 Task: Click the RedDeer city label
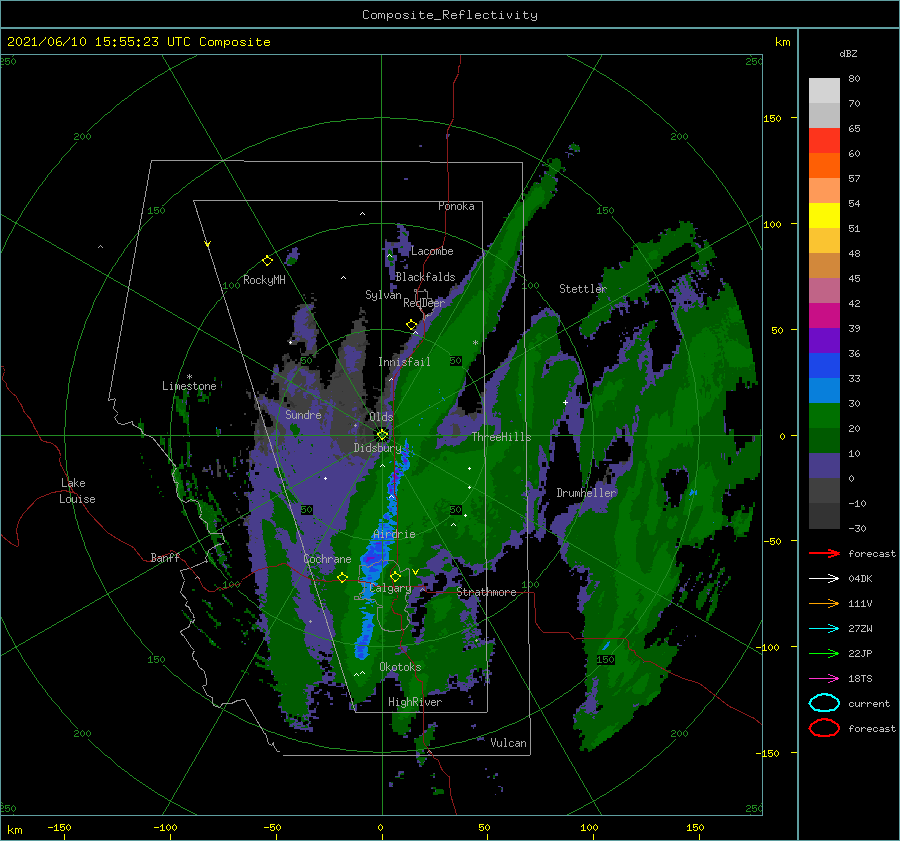pyautogui.click(x=424, y=303)
